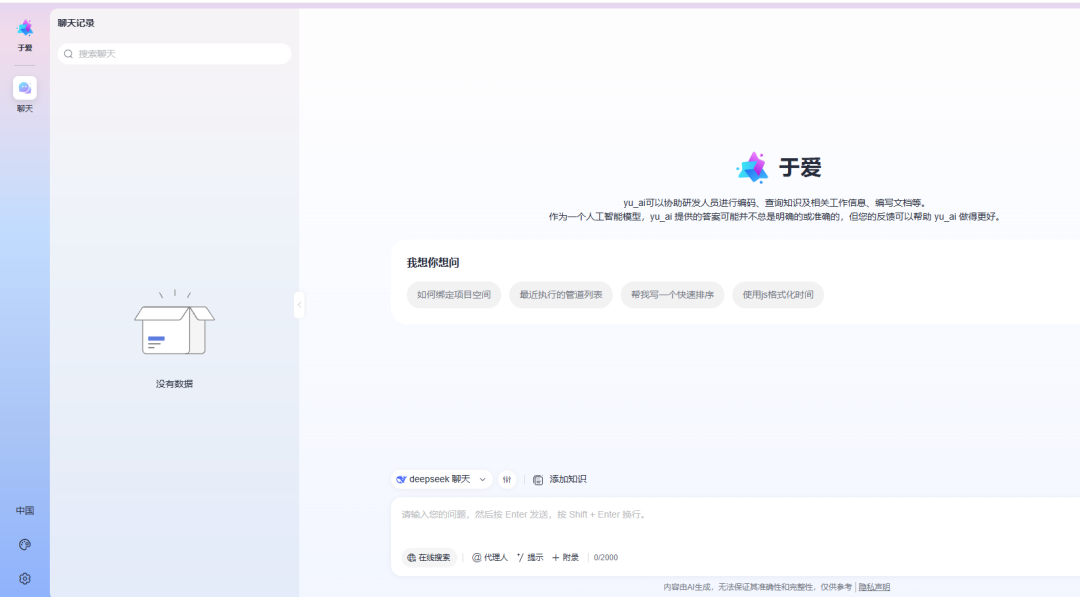Click the @ 代理人 agent option
Viewport: 1080px width, 597px height.
(490, 557)
